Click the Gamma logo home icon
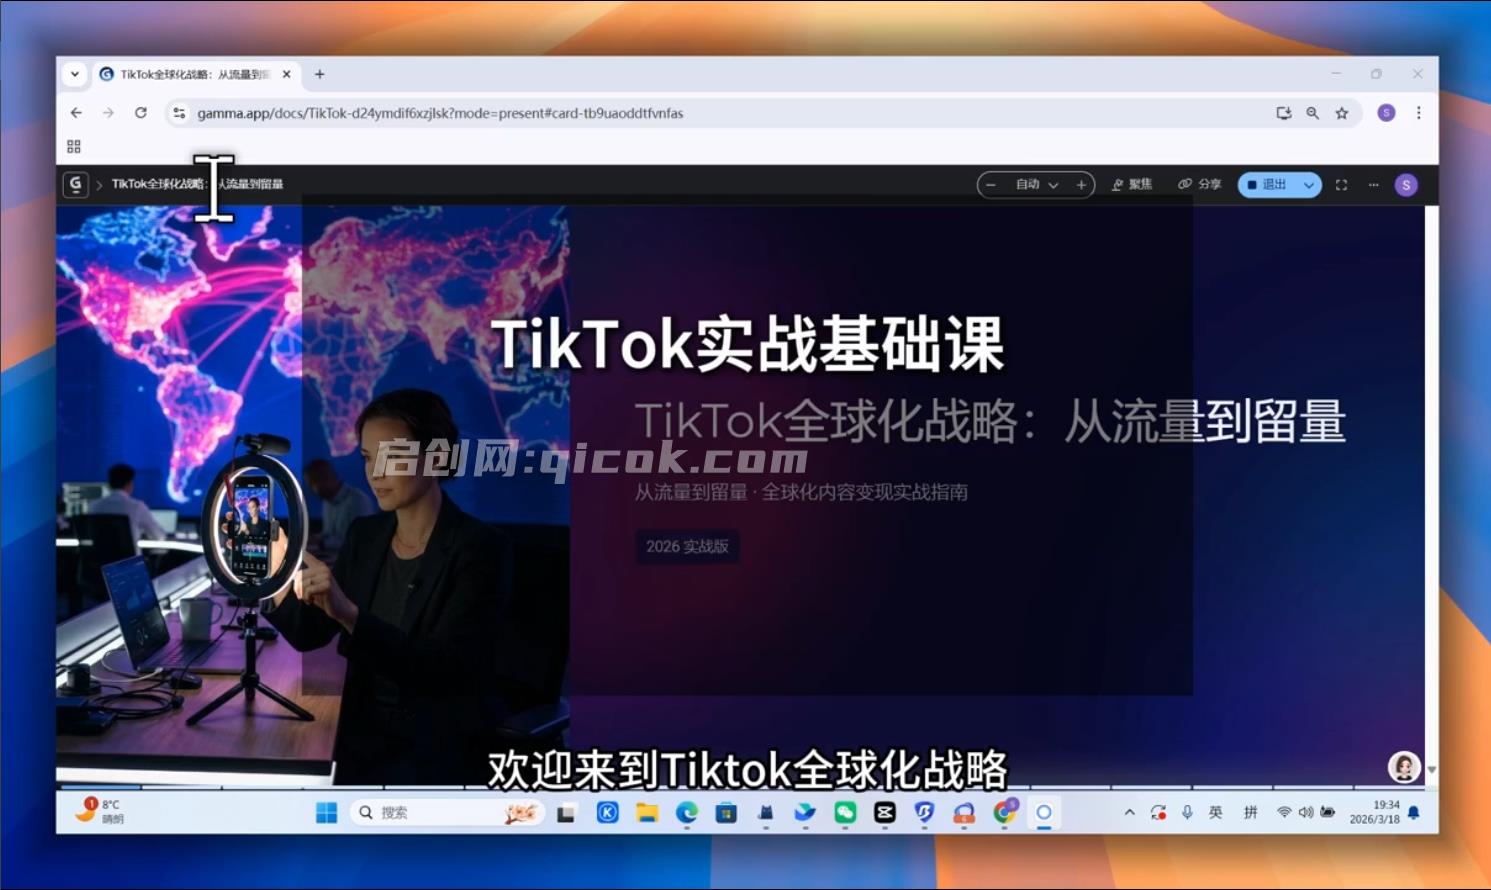Viewport: 1491px width, 890px height. [75, 184]
